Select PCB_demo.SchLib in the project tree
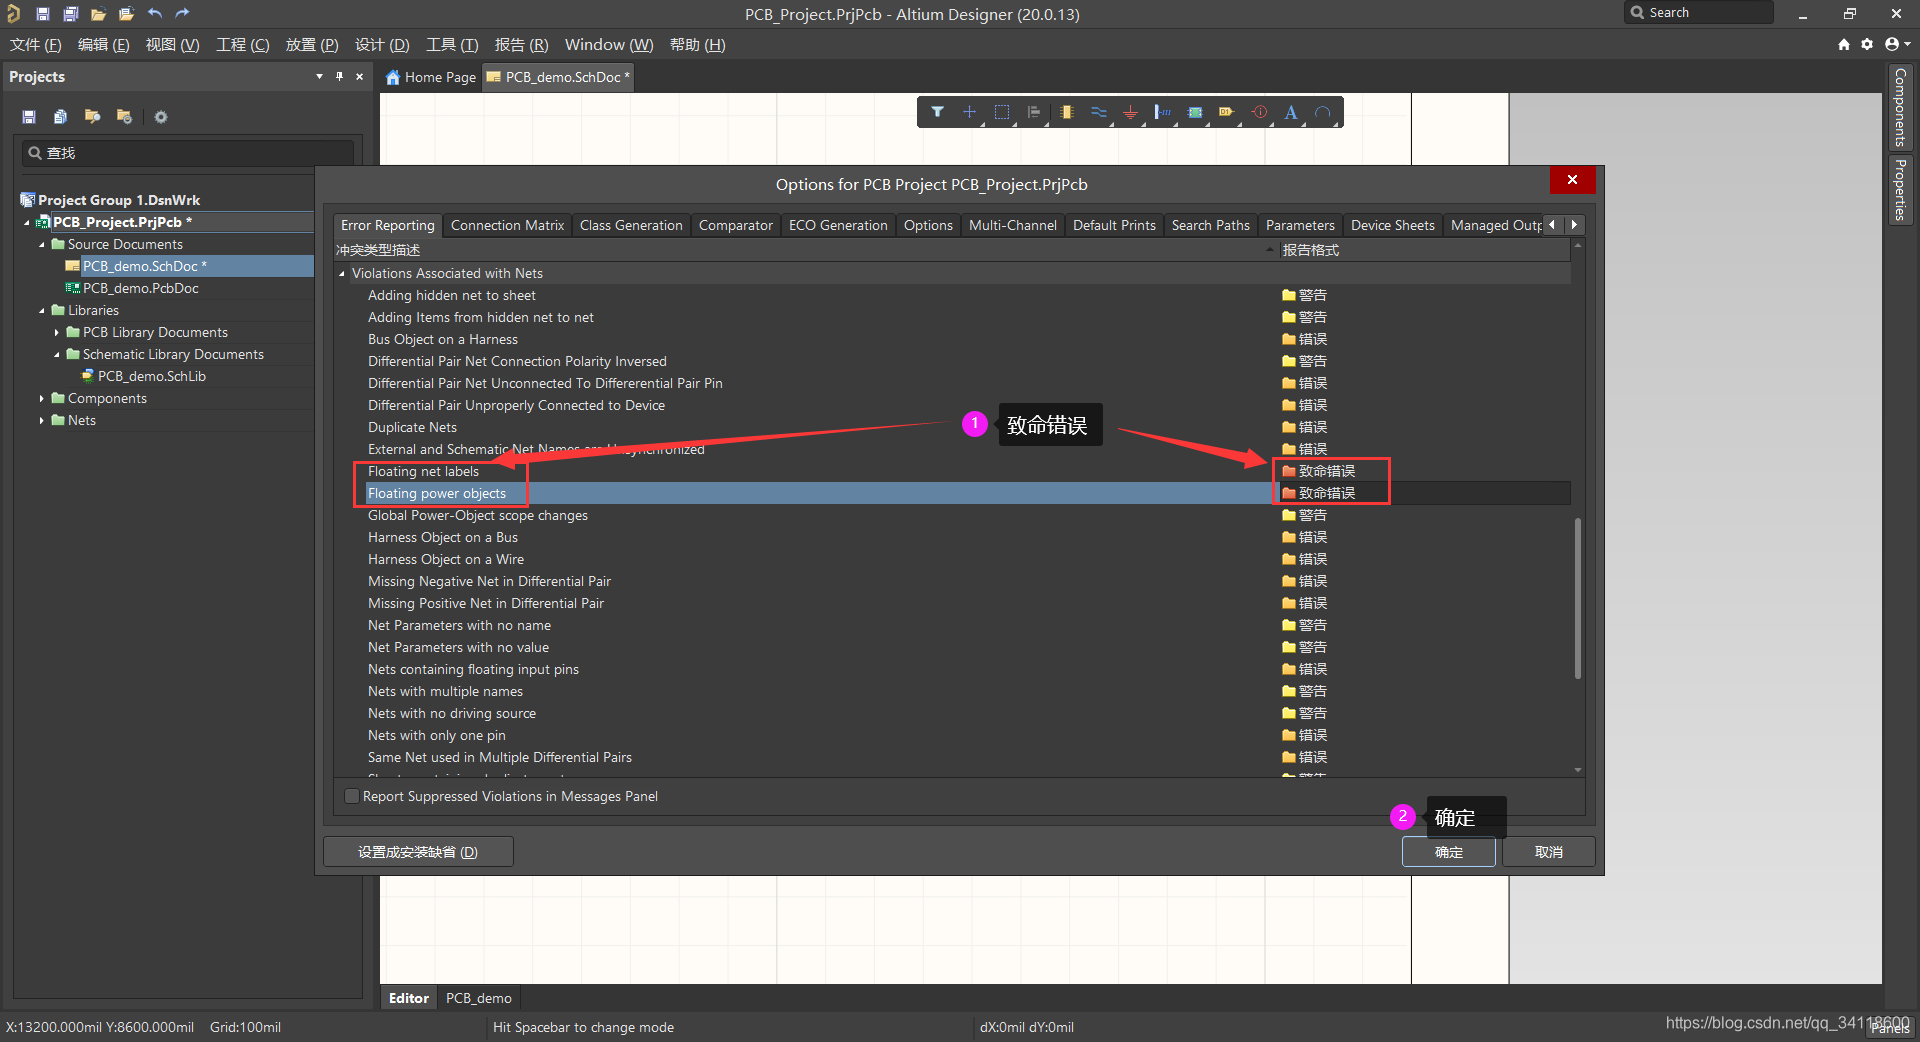 tap(151, 376)
